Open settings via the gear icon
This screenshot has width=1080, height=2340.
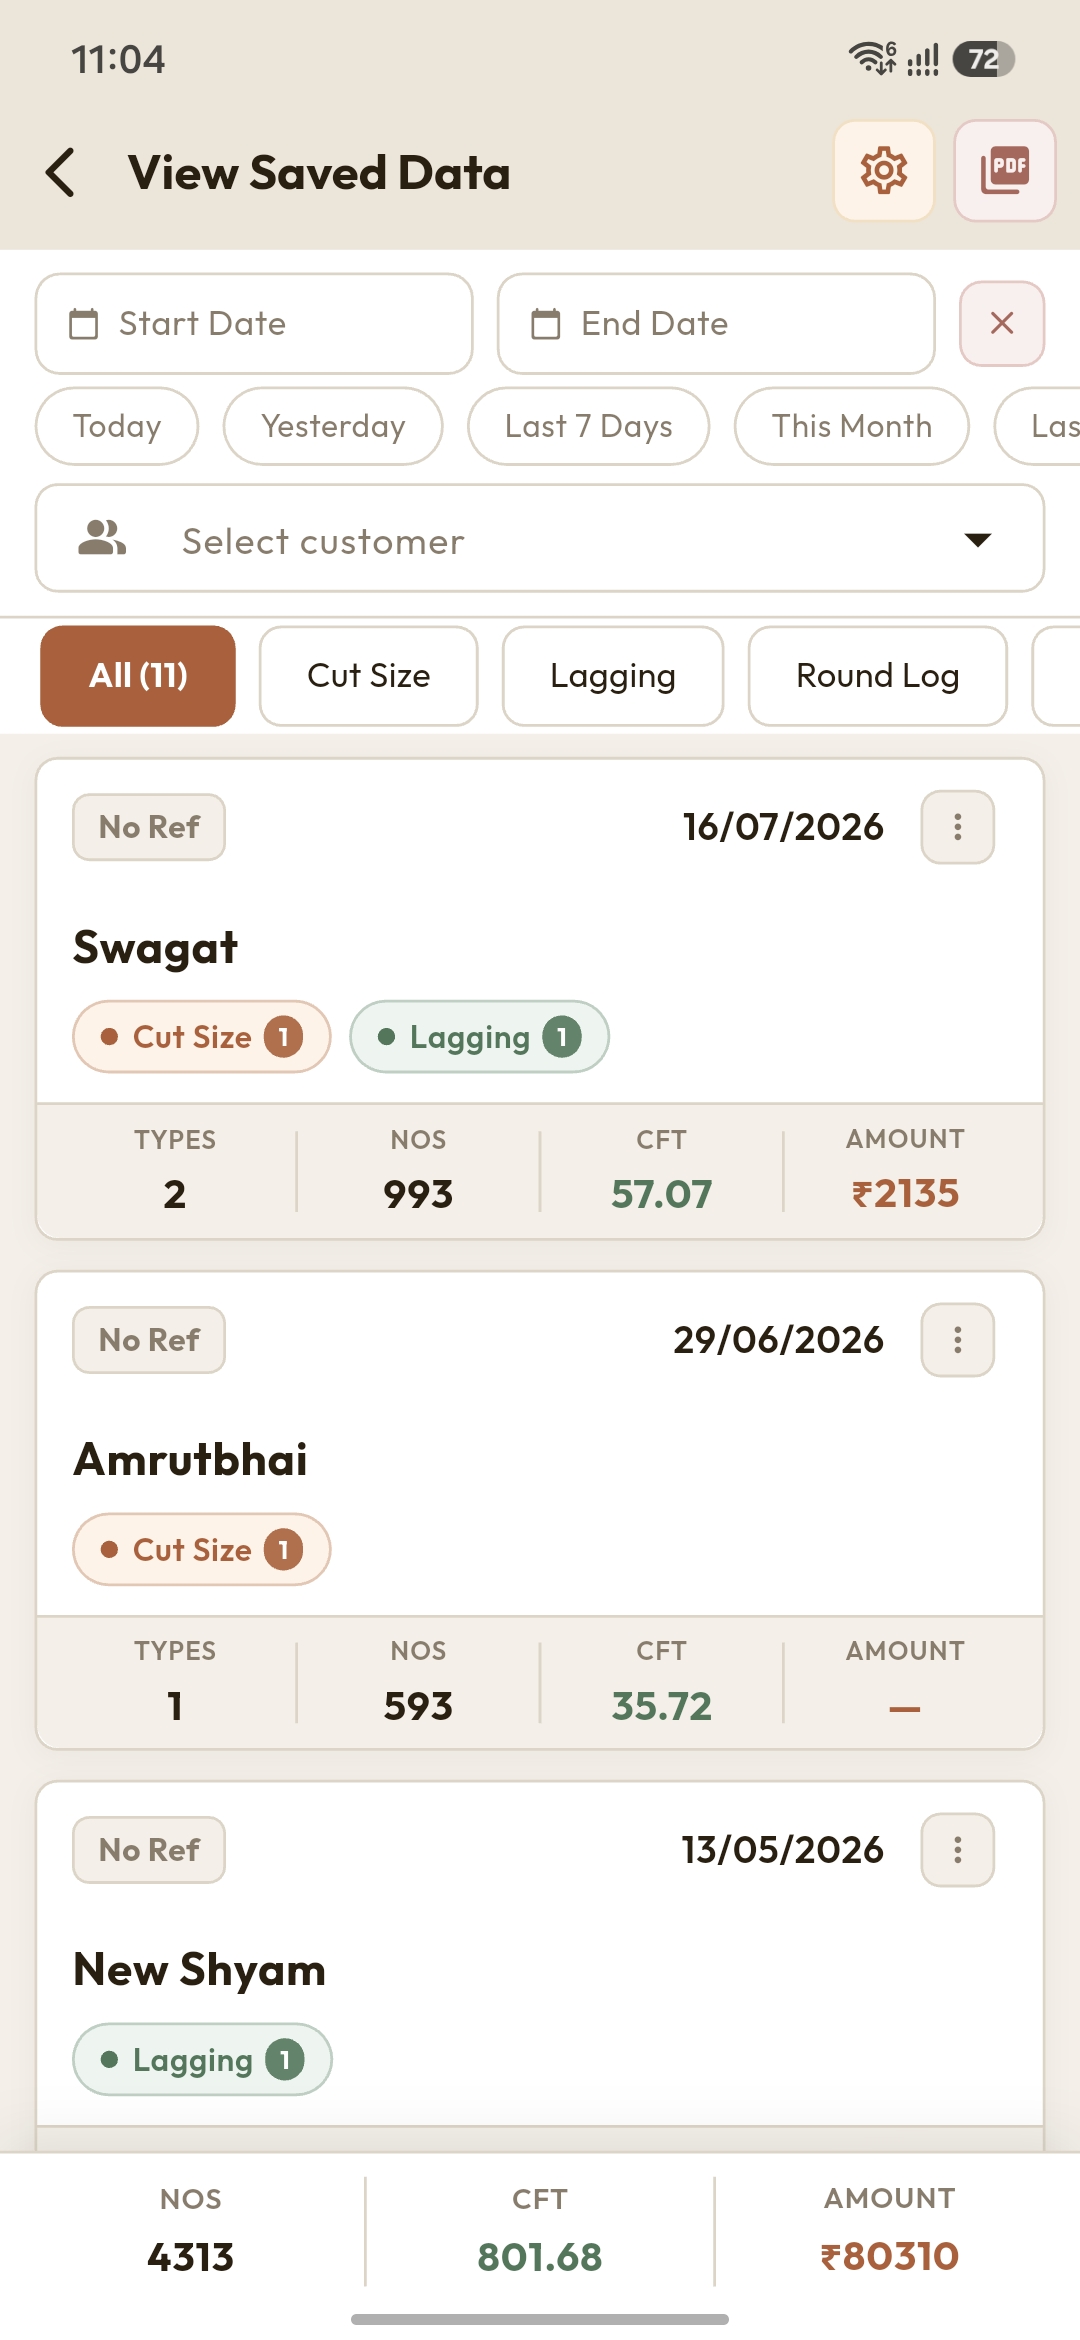(x=884, y=171)
